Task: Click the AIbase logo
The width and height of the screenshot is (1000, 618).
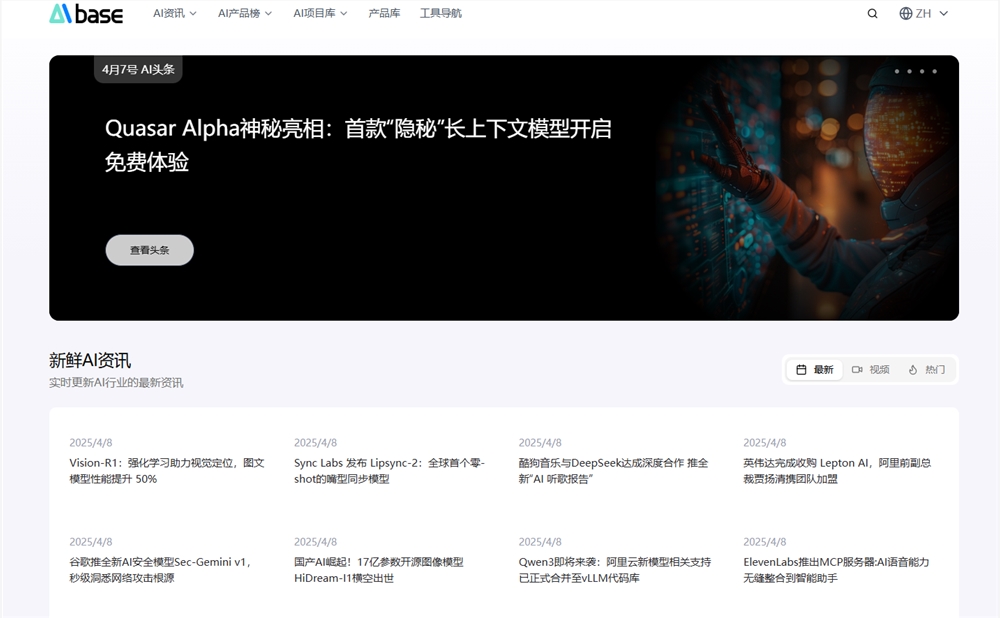Action: (85, 13)
